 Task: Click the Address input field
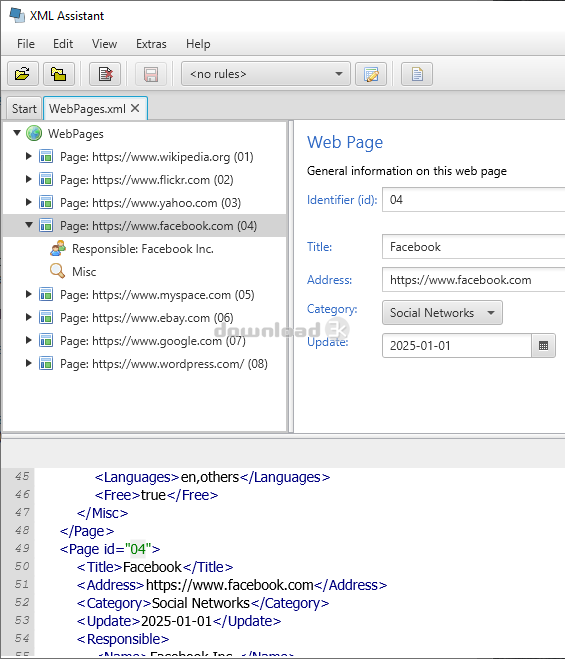click(x=473, y=279)
